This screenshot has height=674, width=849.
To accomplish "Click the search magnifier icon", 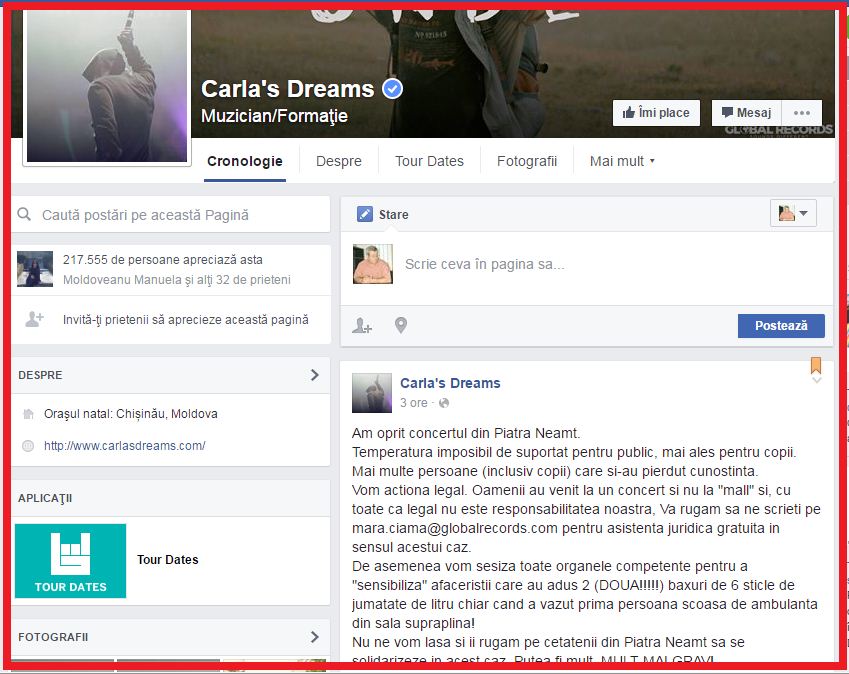I will pos(26,215).
